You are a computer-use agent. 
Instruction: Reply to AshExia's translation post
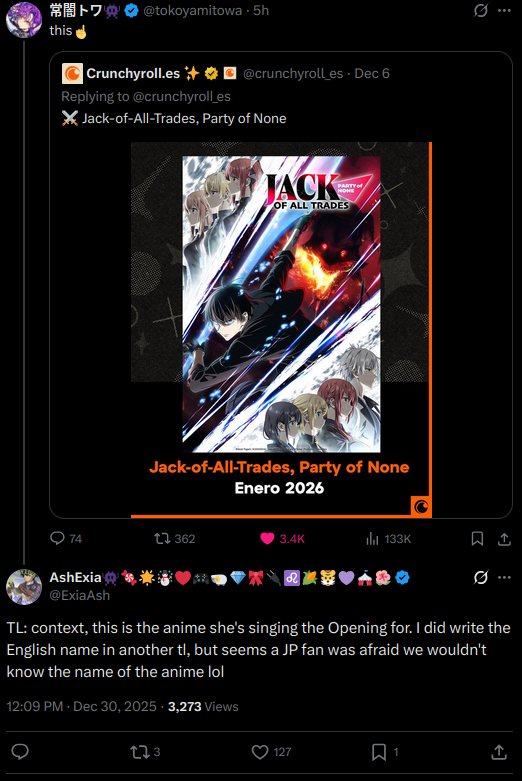(x=20, y=752)
